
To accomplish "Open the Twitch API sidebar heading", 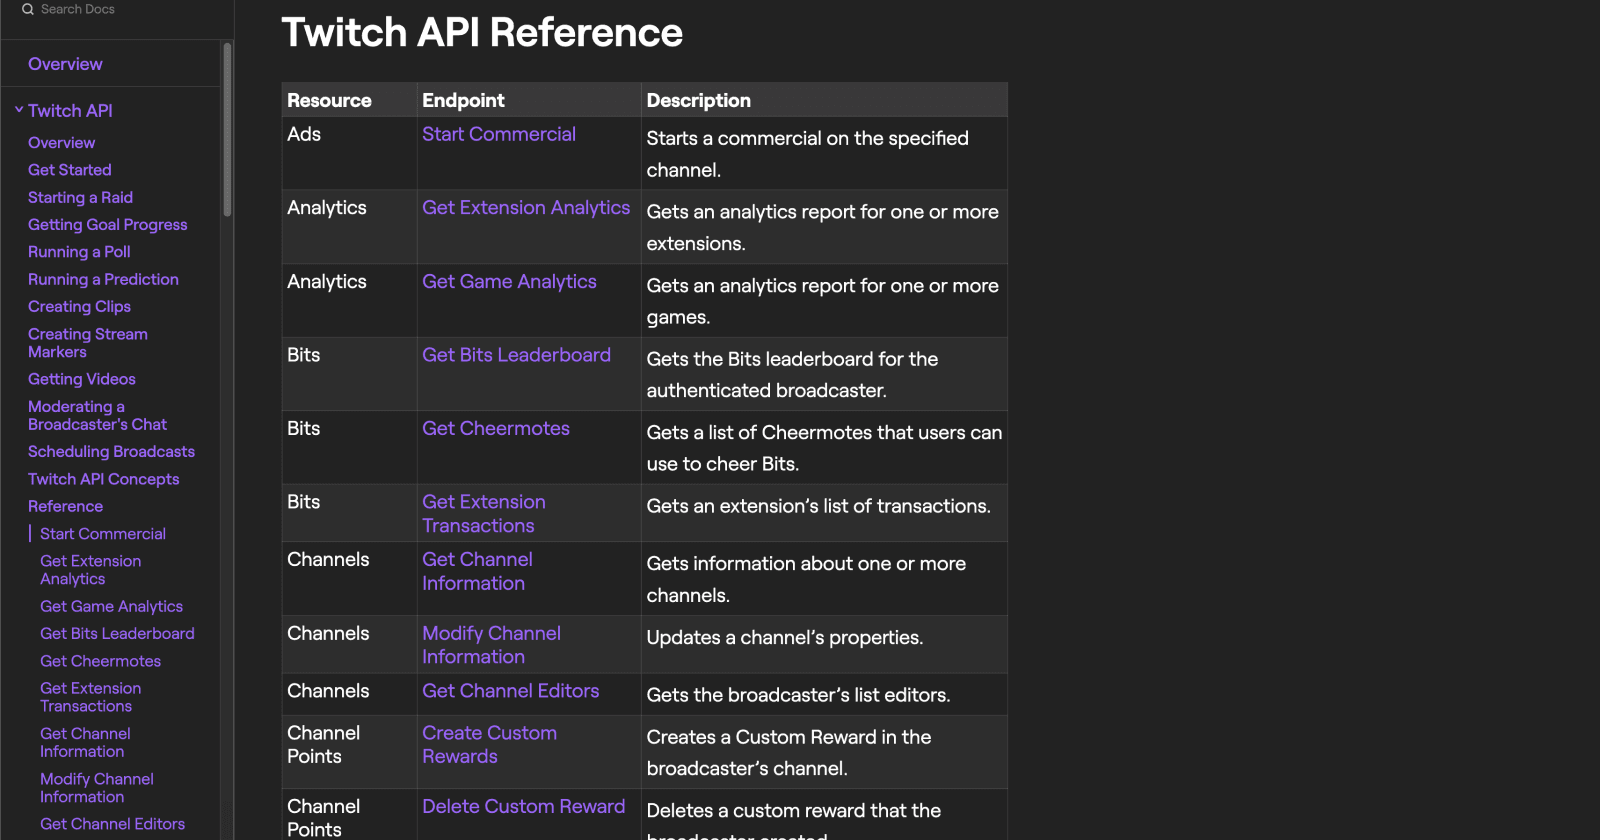I will 70,111.
